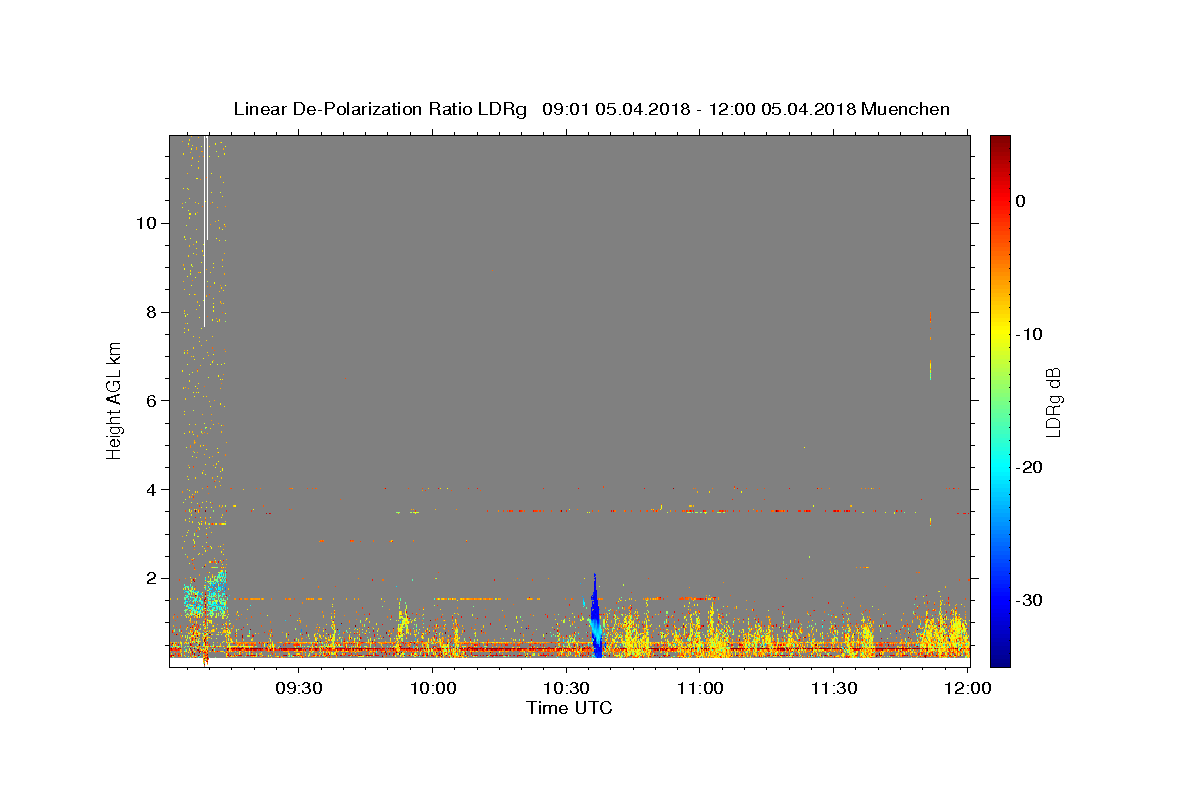Click the 10:30 time tick label
Viewport: 1200px width, 800px height.
point(566,688)
